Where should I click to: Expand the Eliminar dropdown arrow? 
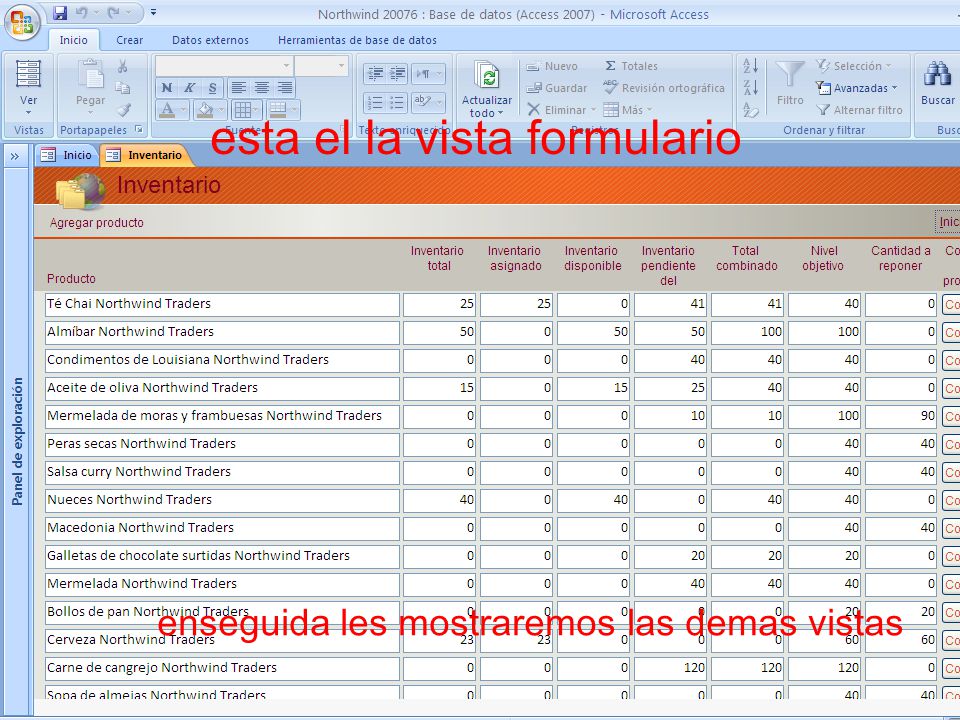[x=594, y=110]
